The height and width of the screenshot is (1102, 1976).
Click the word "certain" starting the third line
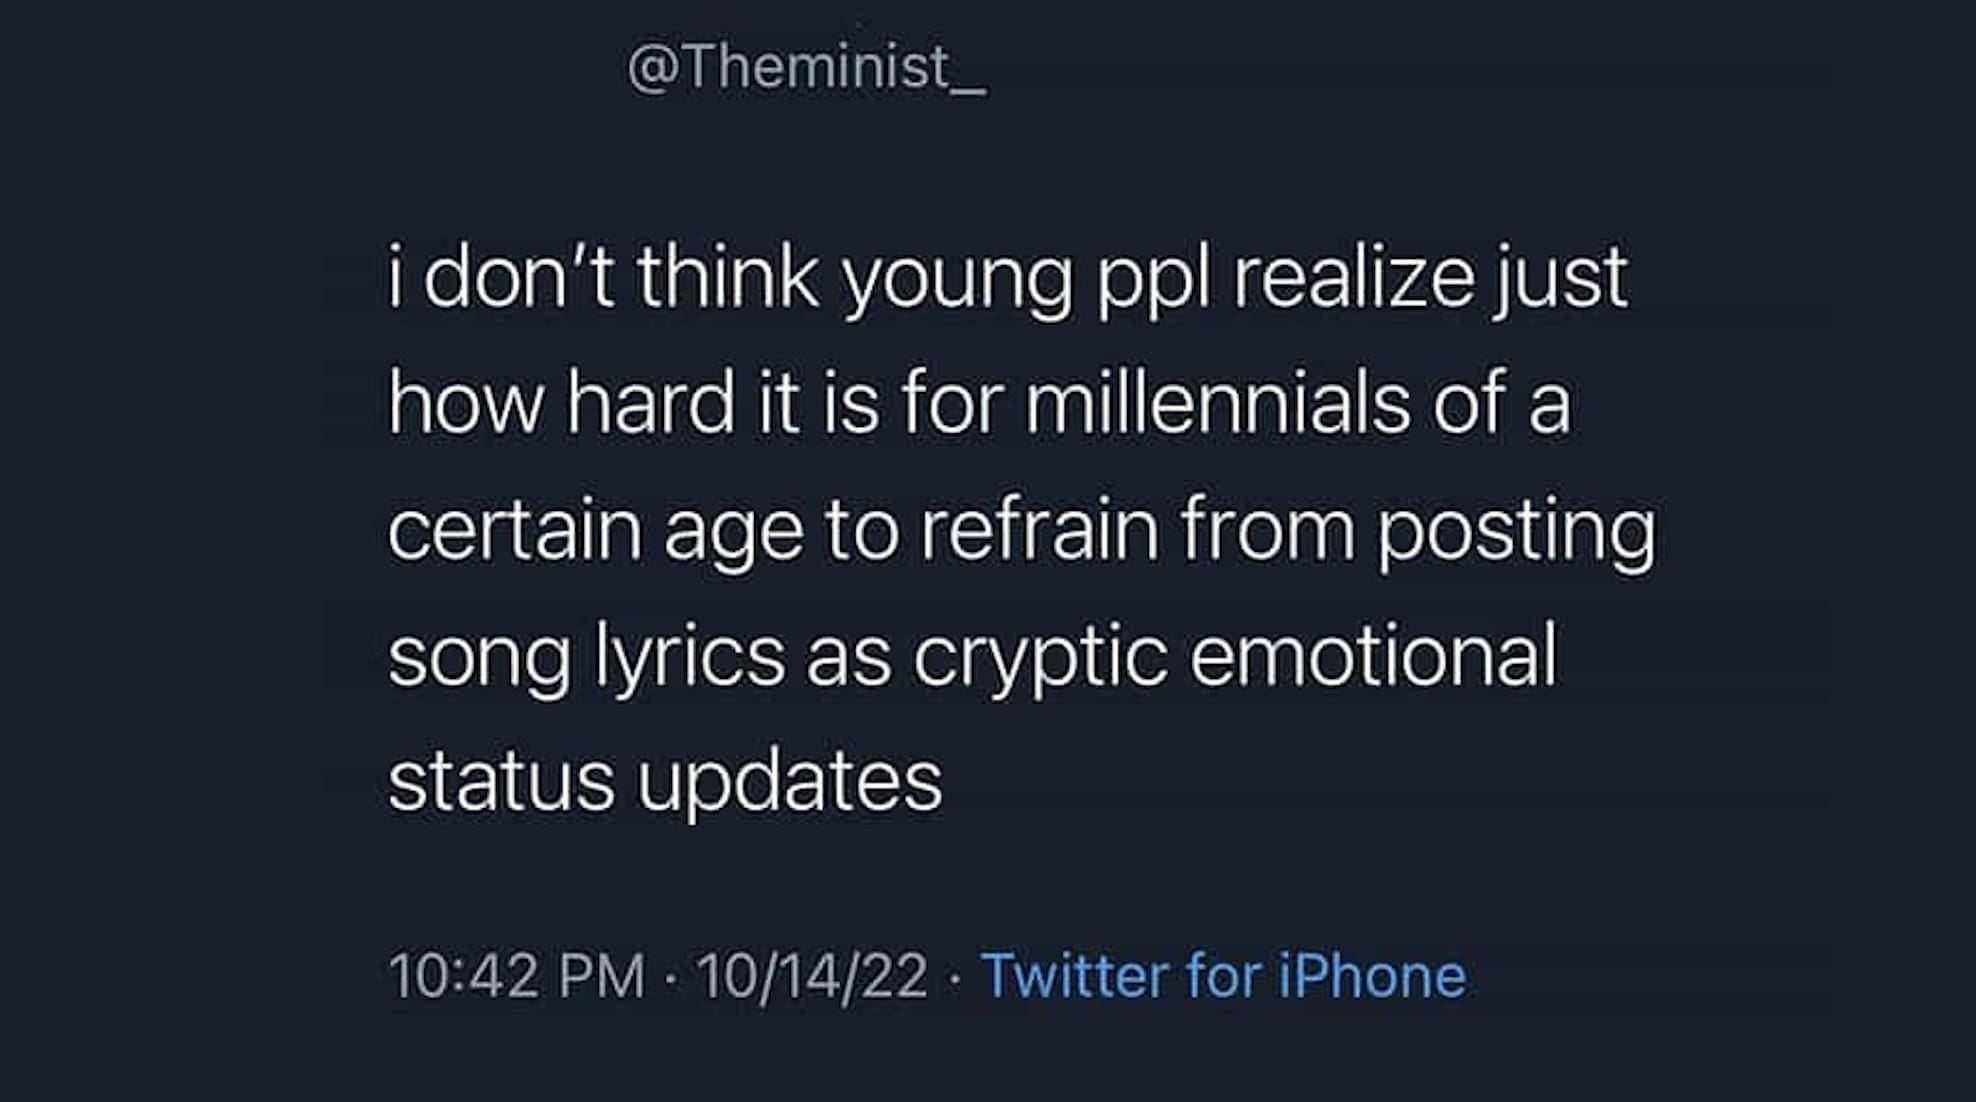[x=514, y=531]
